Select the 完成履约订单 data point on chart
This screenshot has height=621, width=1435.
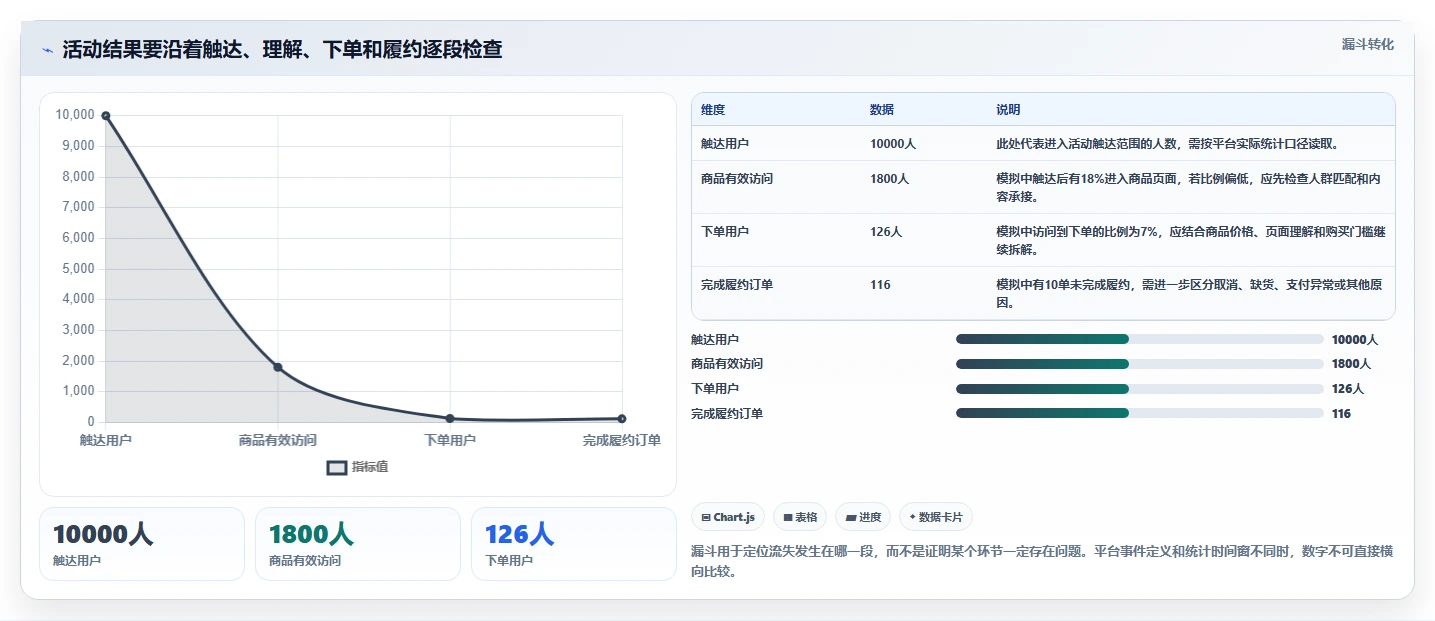click(622, 418)
